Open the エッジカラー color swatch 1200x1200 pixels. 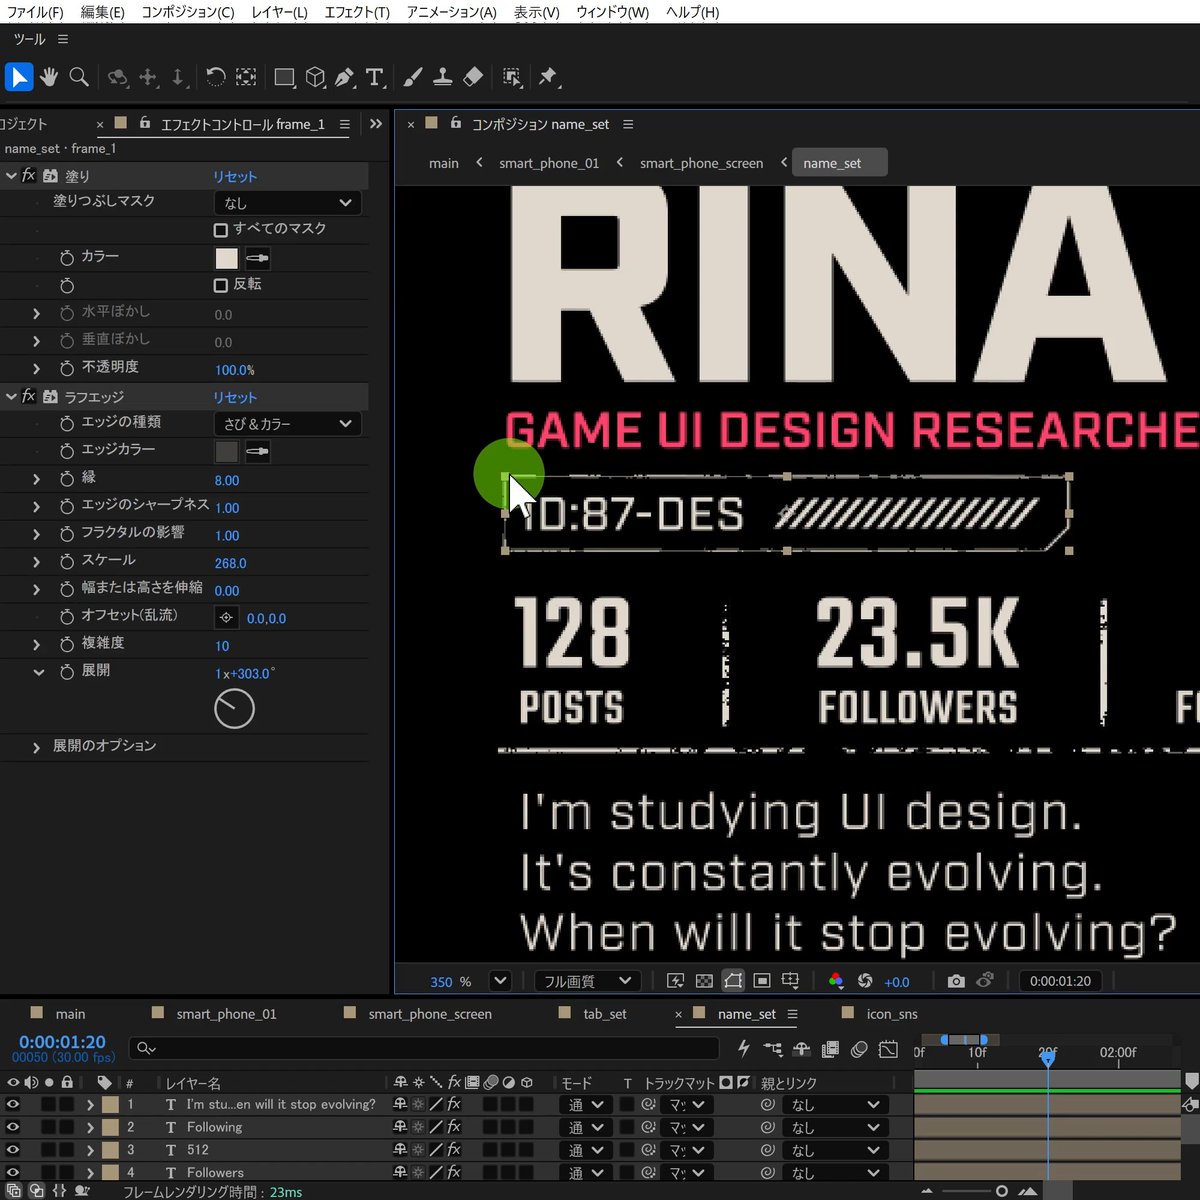coord(227,452)
